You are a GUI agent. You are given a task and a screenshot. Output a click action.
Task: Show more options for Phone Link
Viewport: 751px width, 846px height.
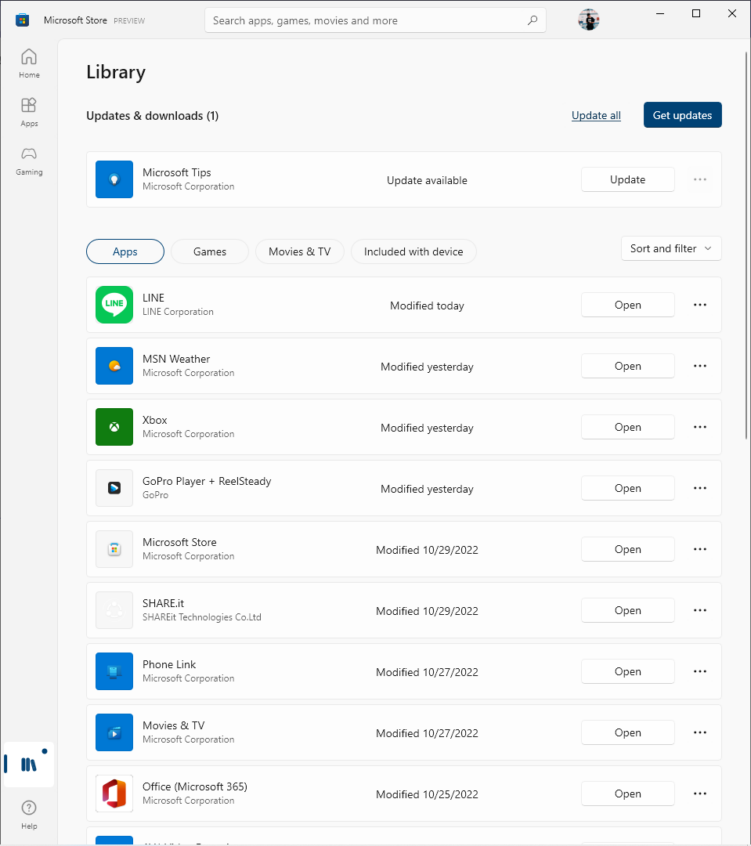pyautogui.click(x=700, y=671)
